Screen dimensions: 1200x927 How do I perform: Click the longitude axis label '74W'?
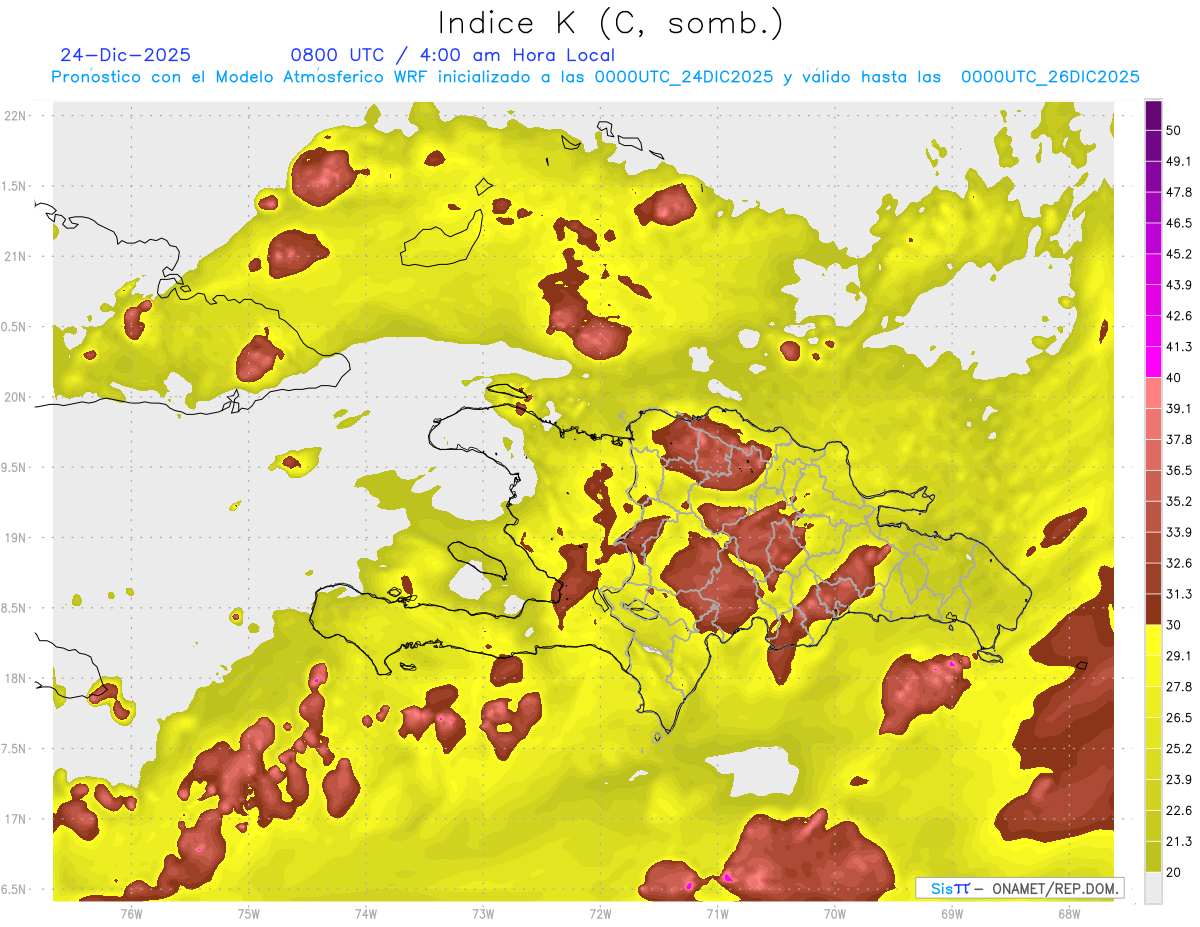(366, 913)
